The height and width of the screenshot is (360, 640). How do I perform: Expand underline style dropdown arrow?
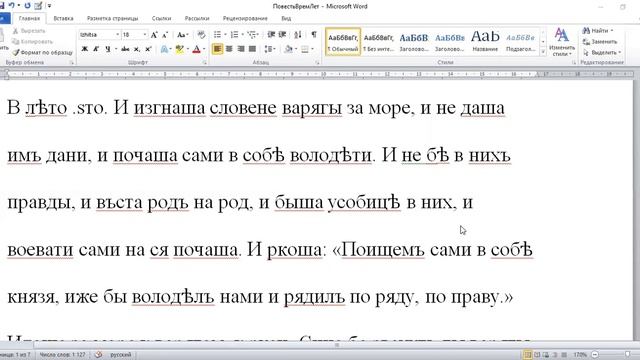coord(116,49)
